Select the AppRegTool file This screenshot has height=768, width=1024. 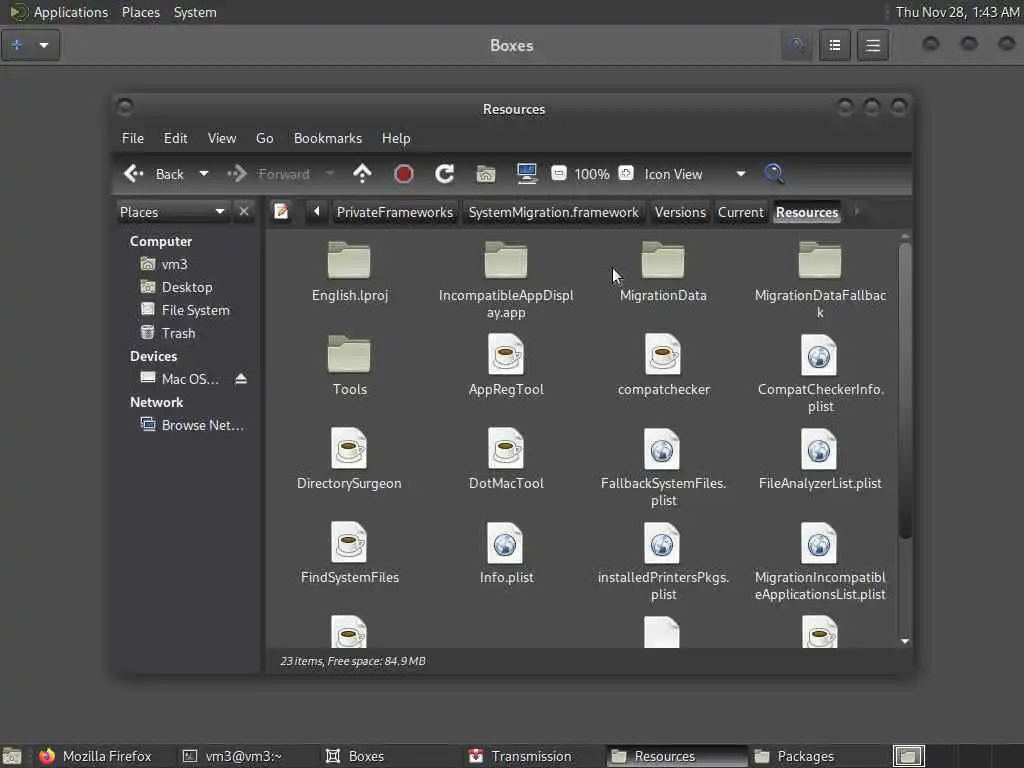(x=506, y=366)
